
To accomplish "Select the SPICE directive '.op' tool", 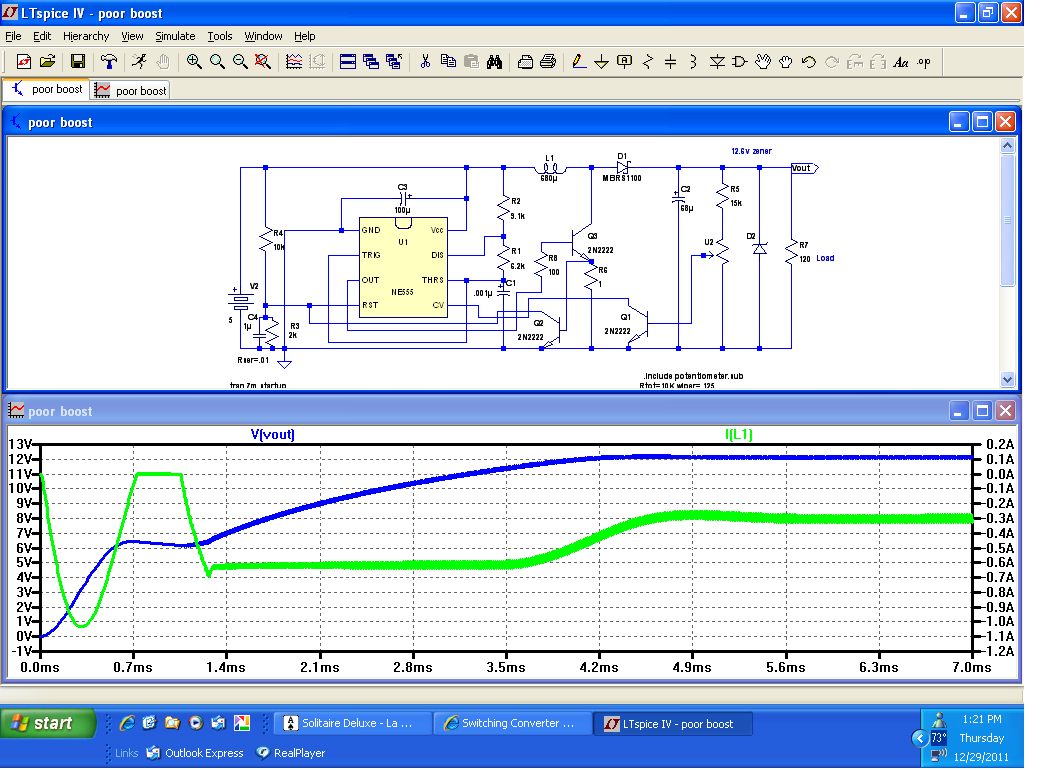I will tap(924, 62).
